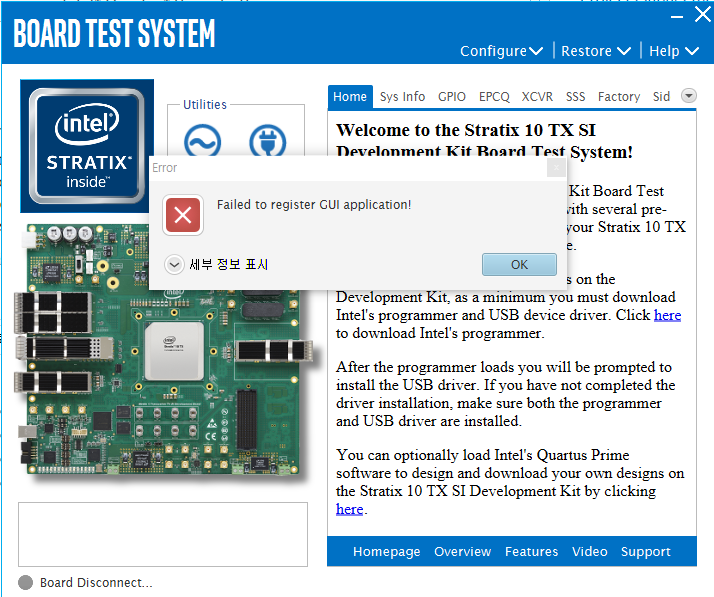This screenshot has height=597, width=714.
Task: Click OK in the Error dialog
Action: pos(519,265)
